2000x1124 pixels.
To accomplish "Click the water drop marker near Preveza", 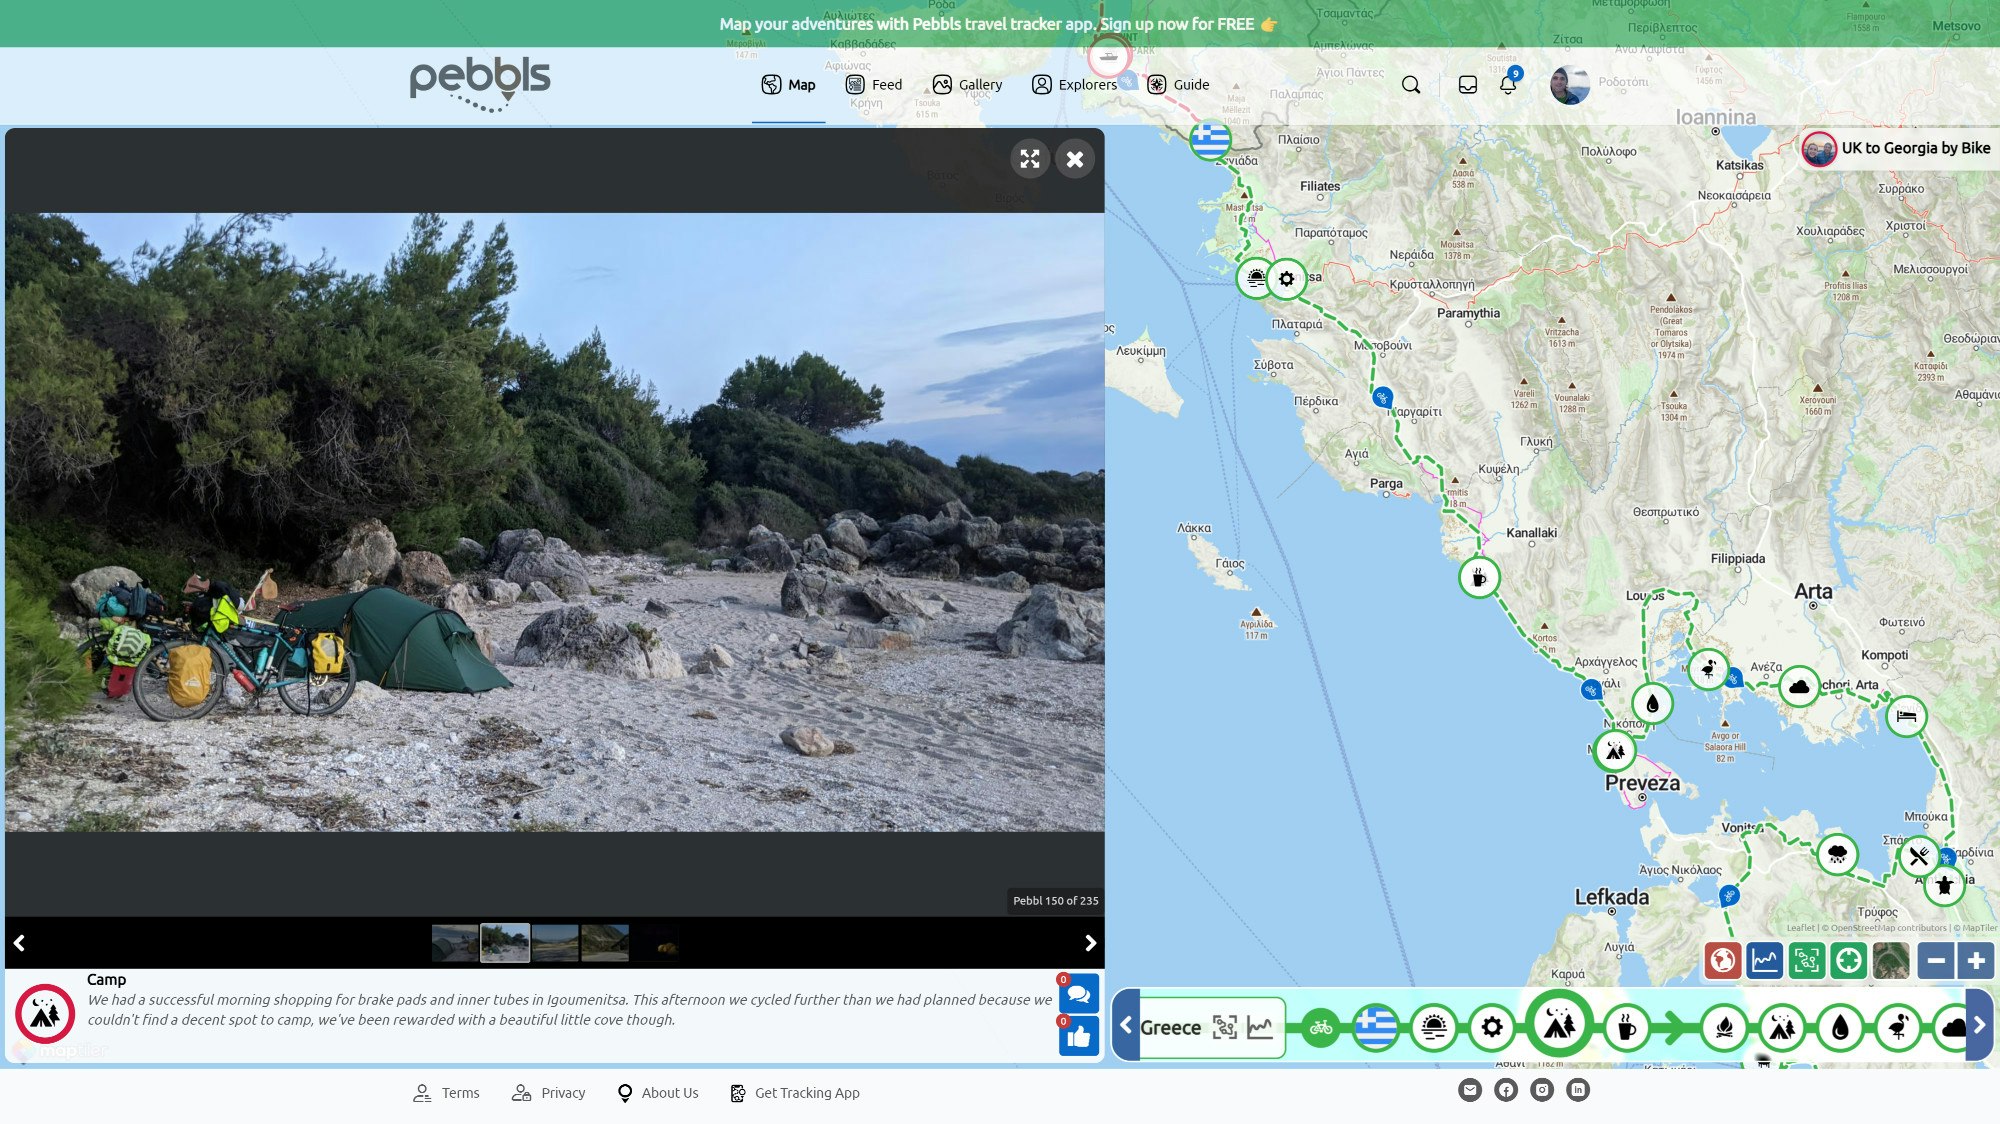I will click(1652, 704).
